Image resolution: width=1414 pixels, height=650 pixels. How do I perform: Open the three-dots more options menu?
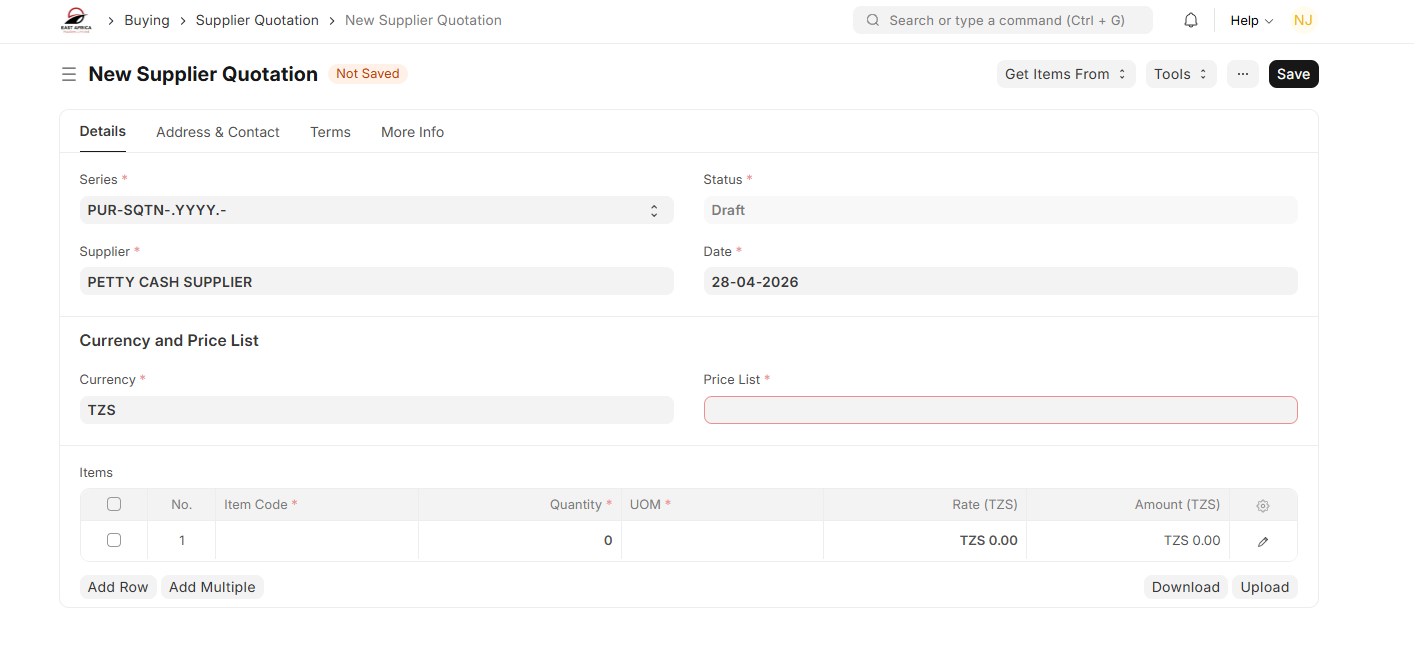(x=1243, y=74)
